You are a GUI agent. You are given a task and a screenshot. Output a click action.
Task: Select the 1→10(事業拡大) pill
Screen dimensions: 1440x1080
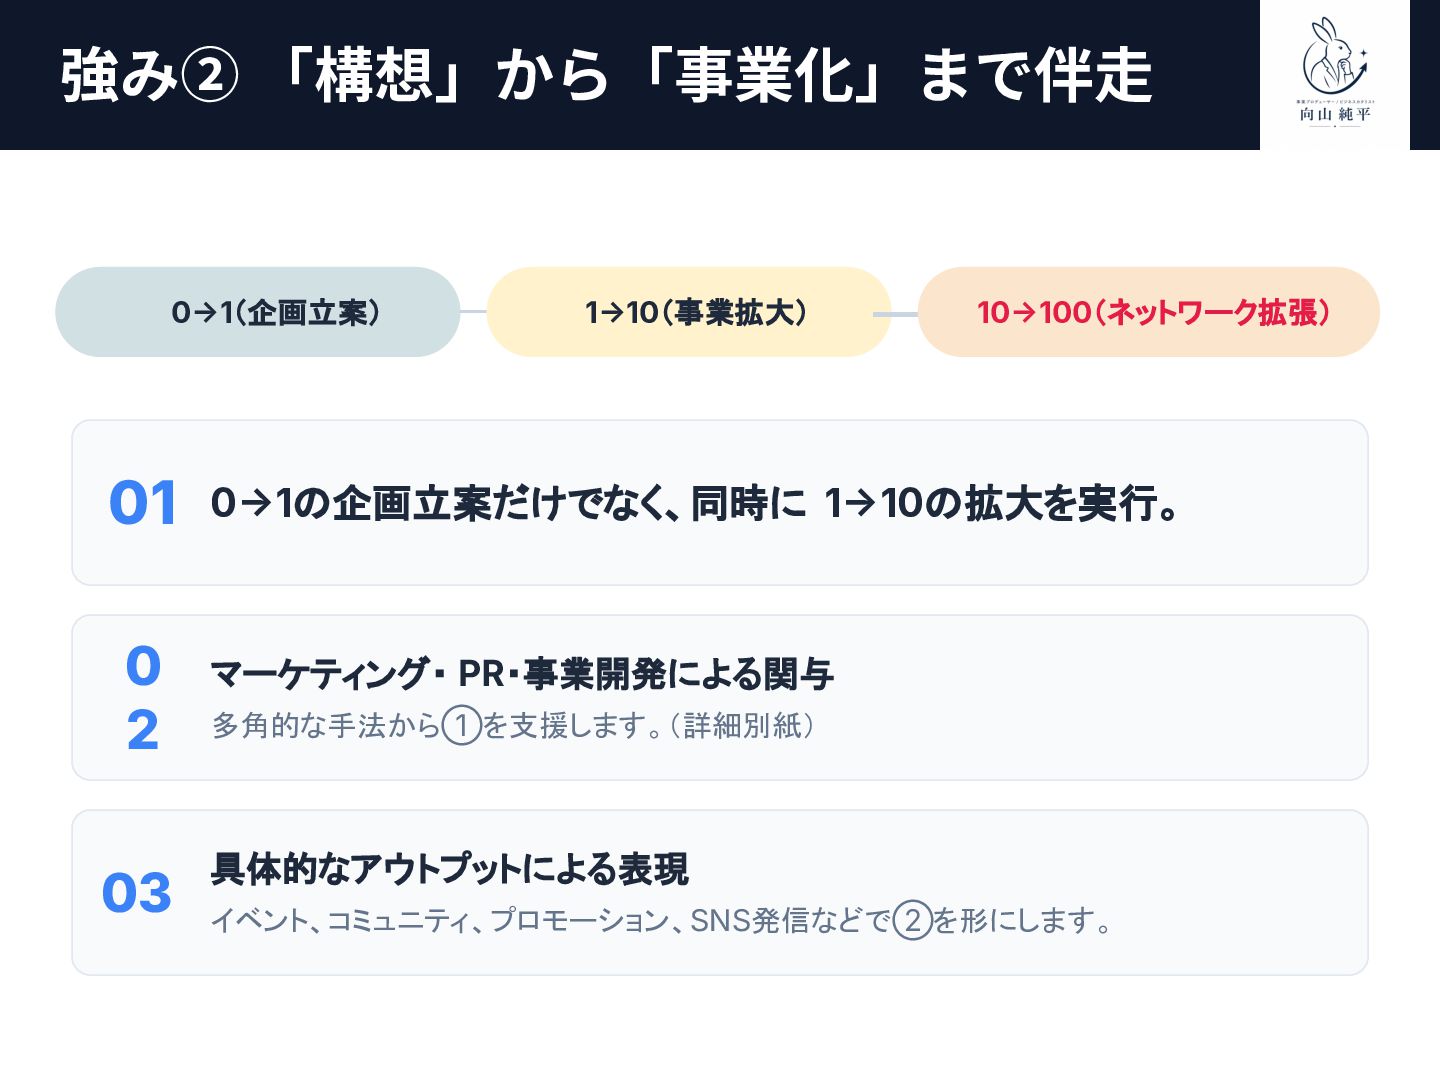[689, 312]
